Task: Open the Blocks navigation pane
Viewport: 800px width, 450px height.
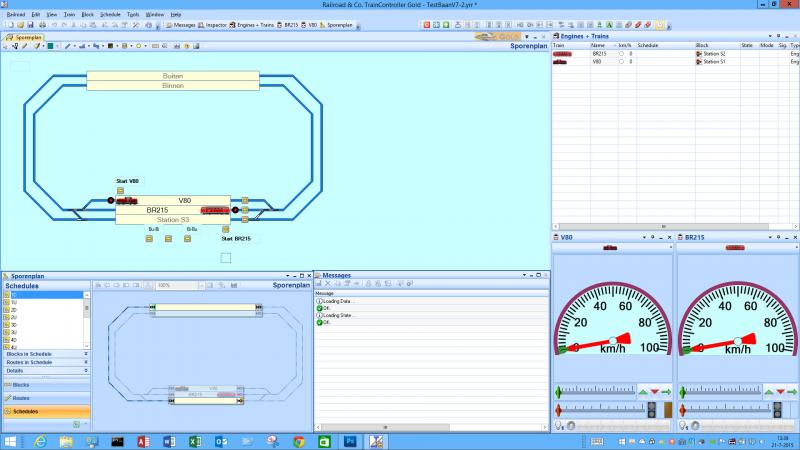Action: (x=46, y=385)
